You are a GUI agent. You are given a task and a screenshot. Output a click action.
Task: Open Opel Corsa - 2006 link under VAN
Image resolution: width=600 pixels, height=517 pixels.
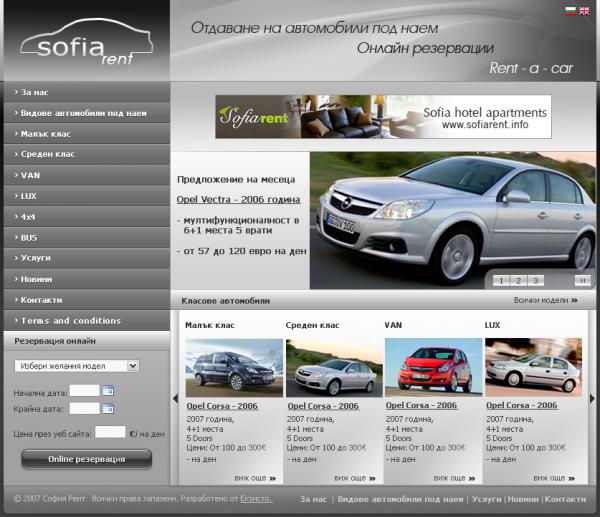421,405
